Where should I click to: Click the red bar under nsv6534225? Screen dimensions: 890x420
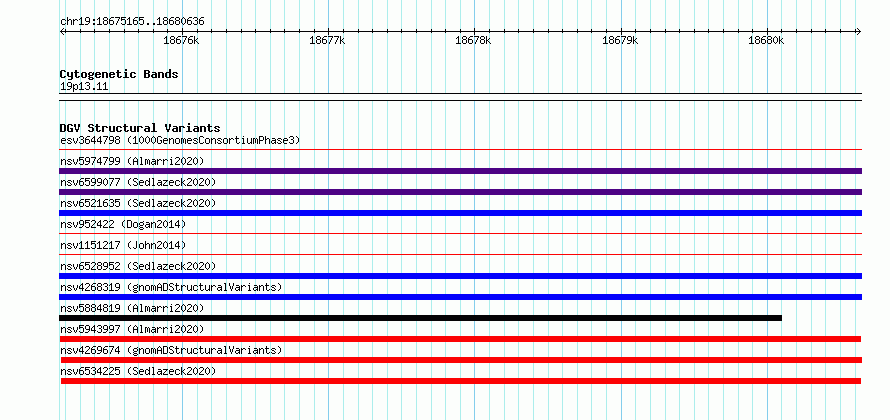click(x=461, y=381)
